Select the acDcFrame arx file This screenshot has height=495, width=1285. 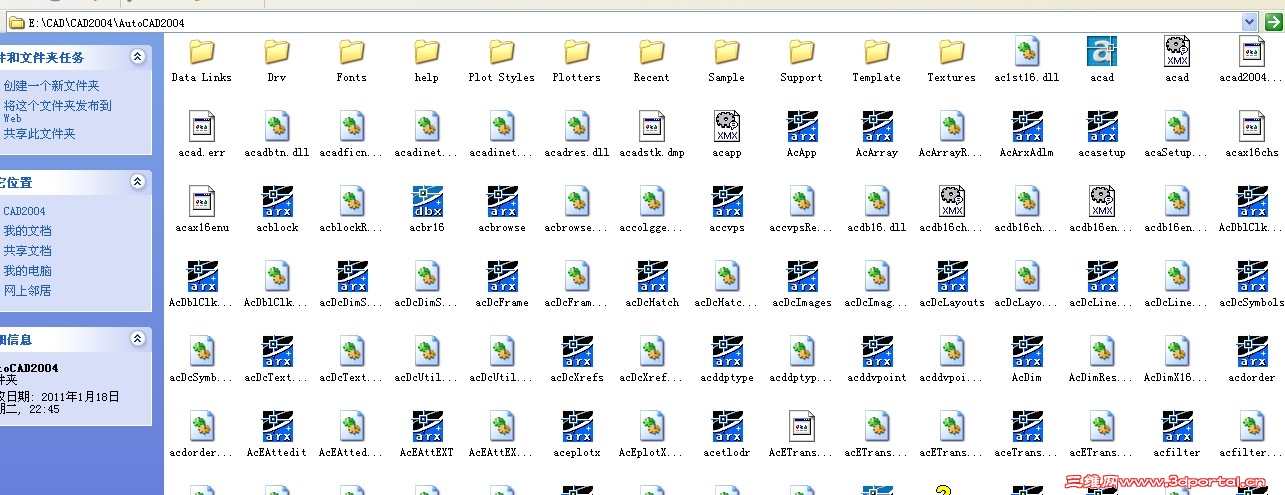click(x=502, y=286)
